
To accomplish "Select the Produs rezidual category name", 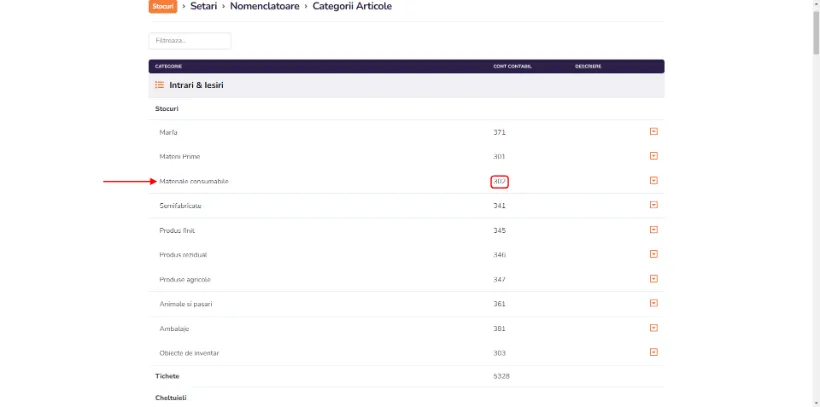I will 183,255.
